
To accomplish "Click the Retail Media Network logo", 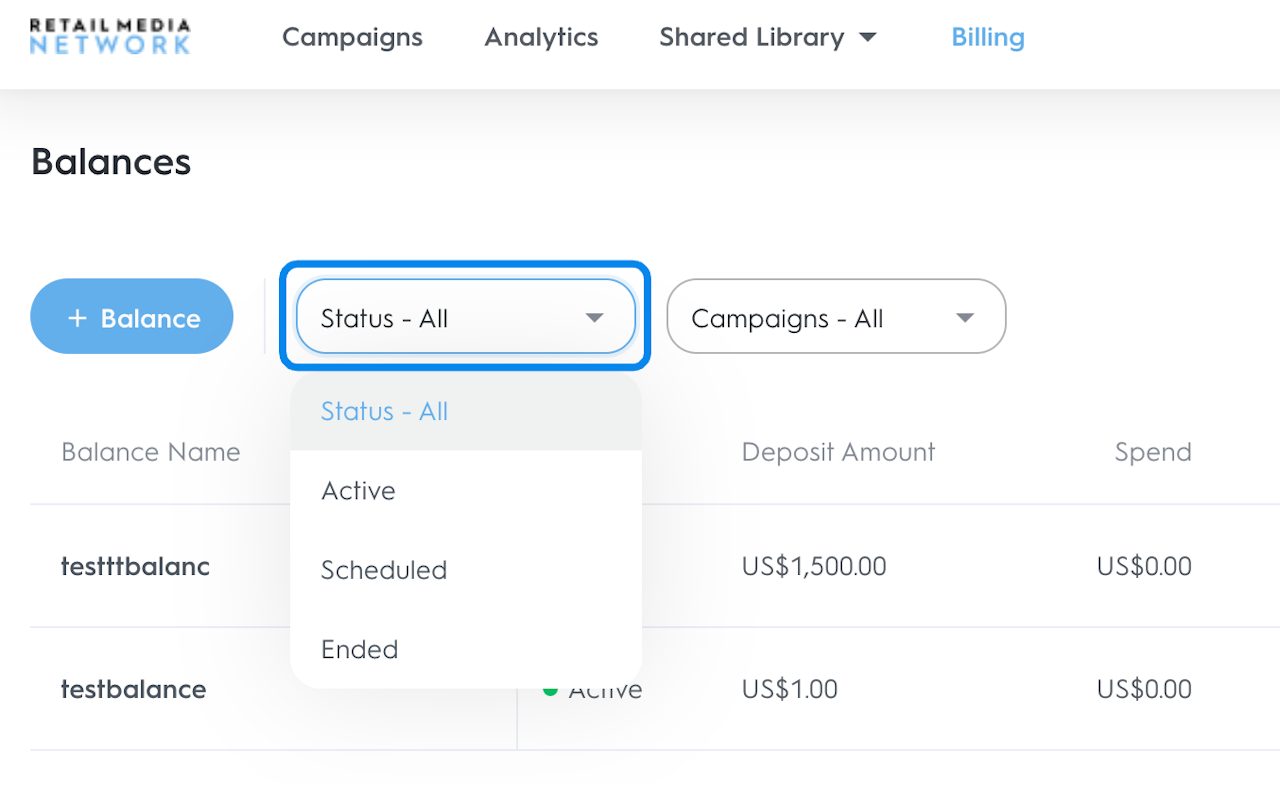I will tap(110, 36).
